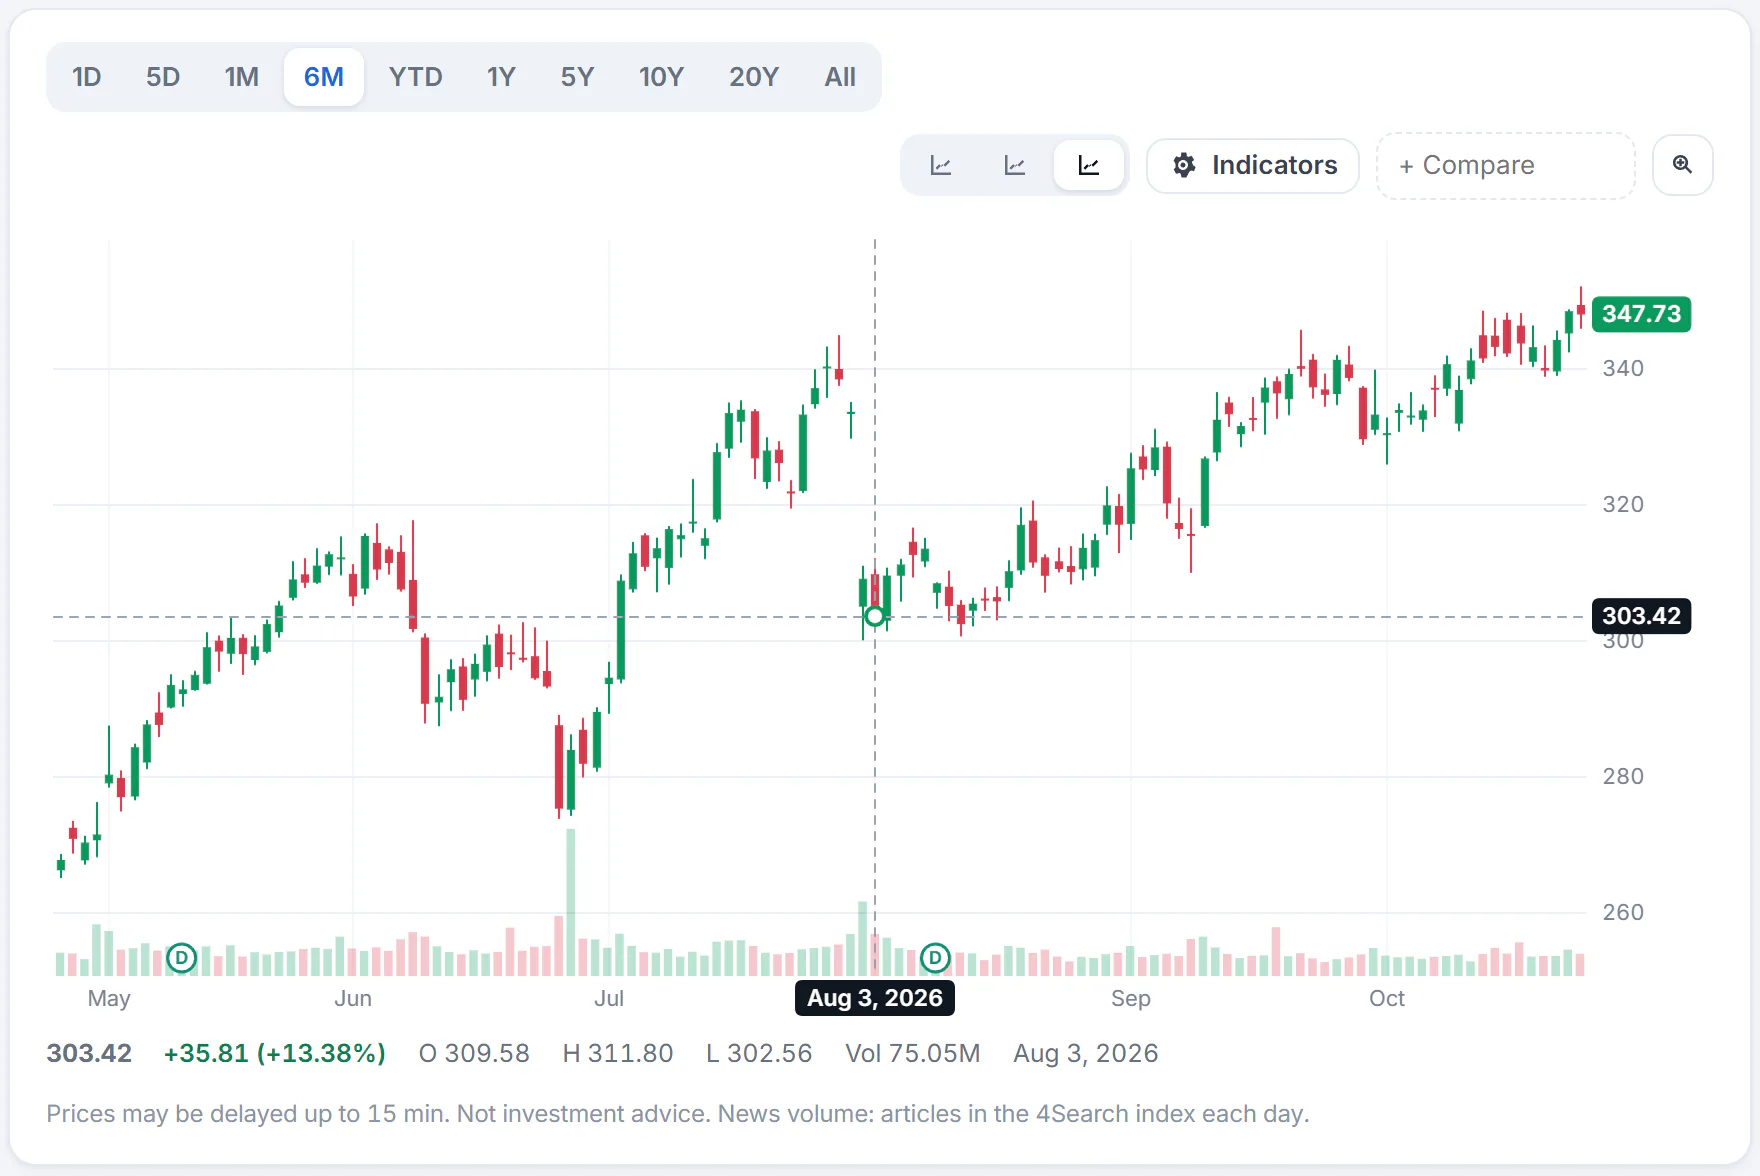Click the 340 price axis label
The height and width of the screenshot is (1176, 1760).
coord(1623,369)
